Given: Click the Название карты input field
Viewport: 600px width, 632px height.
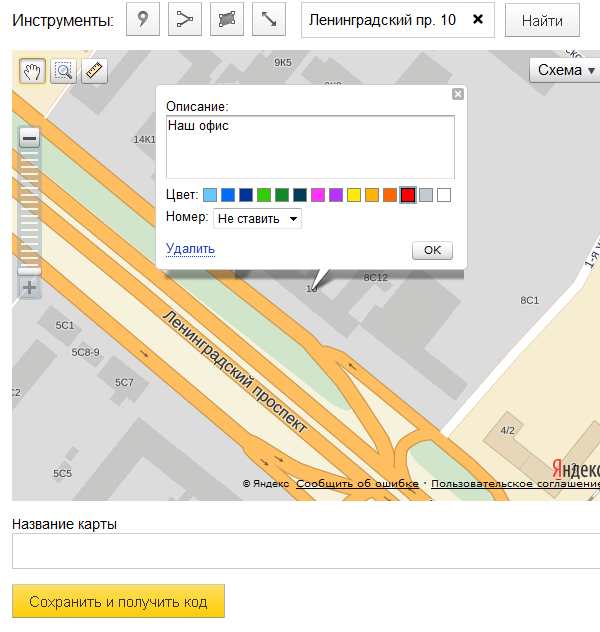Looking at the screenshot, I should 306,551.
